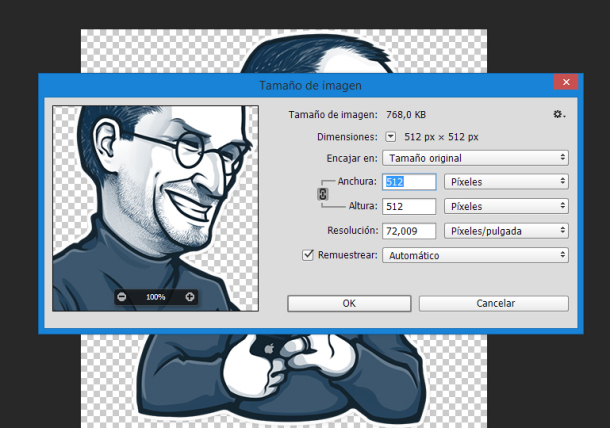Close the Tamaño de imagen dialog
610x428 pixels.
[x=566, y=82]
